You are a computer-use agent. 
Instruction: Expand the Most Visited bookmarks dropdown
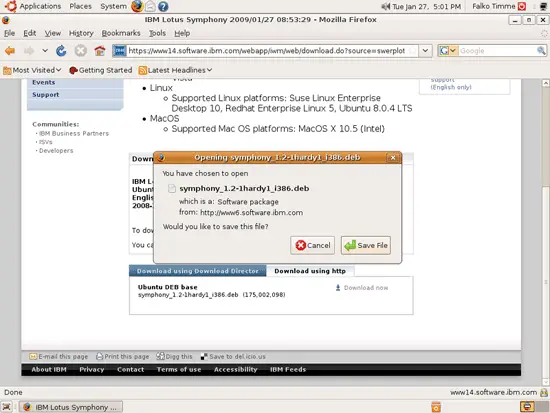pos(58,70)
